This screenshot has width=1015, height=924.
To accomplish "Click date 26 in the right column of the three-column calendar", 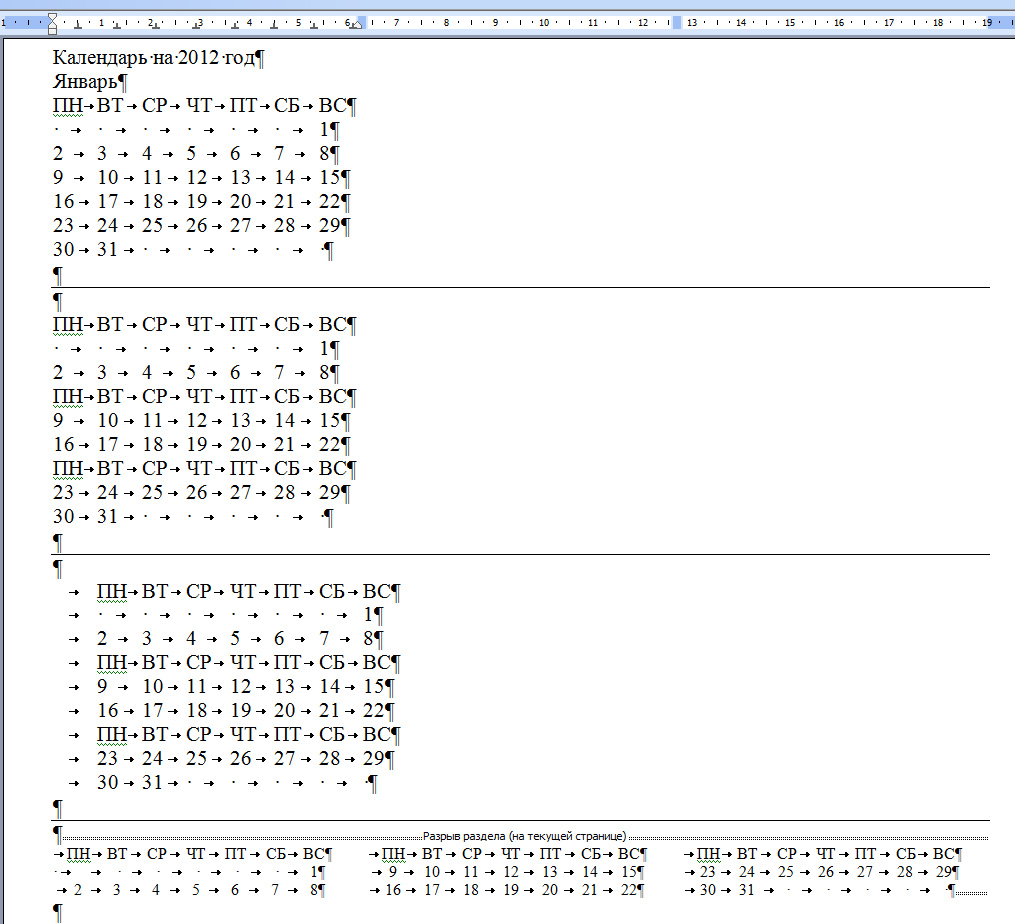I will [x=826, y=872].
